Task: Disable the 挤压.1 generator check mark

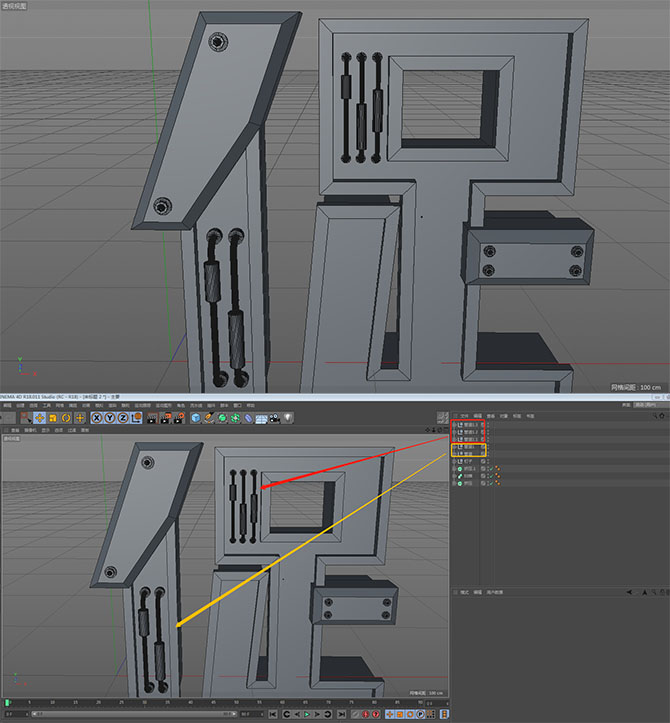Action: (x=492, y=468)
